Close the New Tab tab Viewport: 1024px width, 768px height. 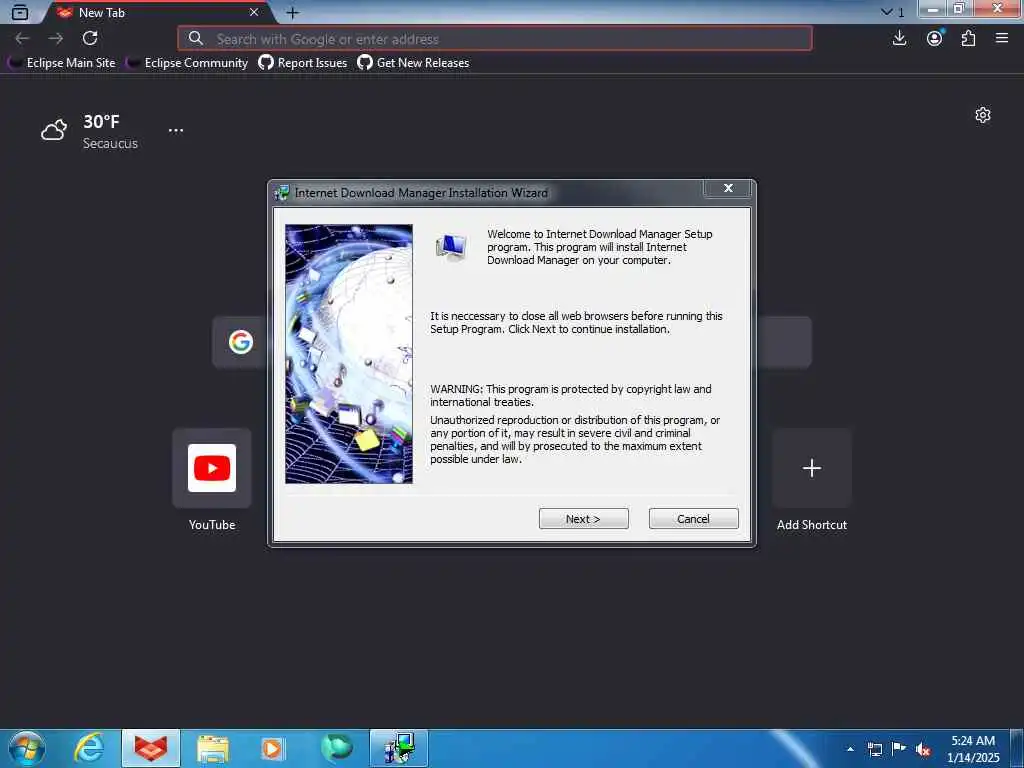click(x=254, y=12)
